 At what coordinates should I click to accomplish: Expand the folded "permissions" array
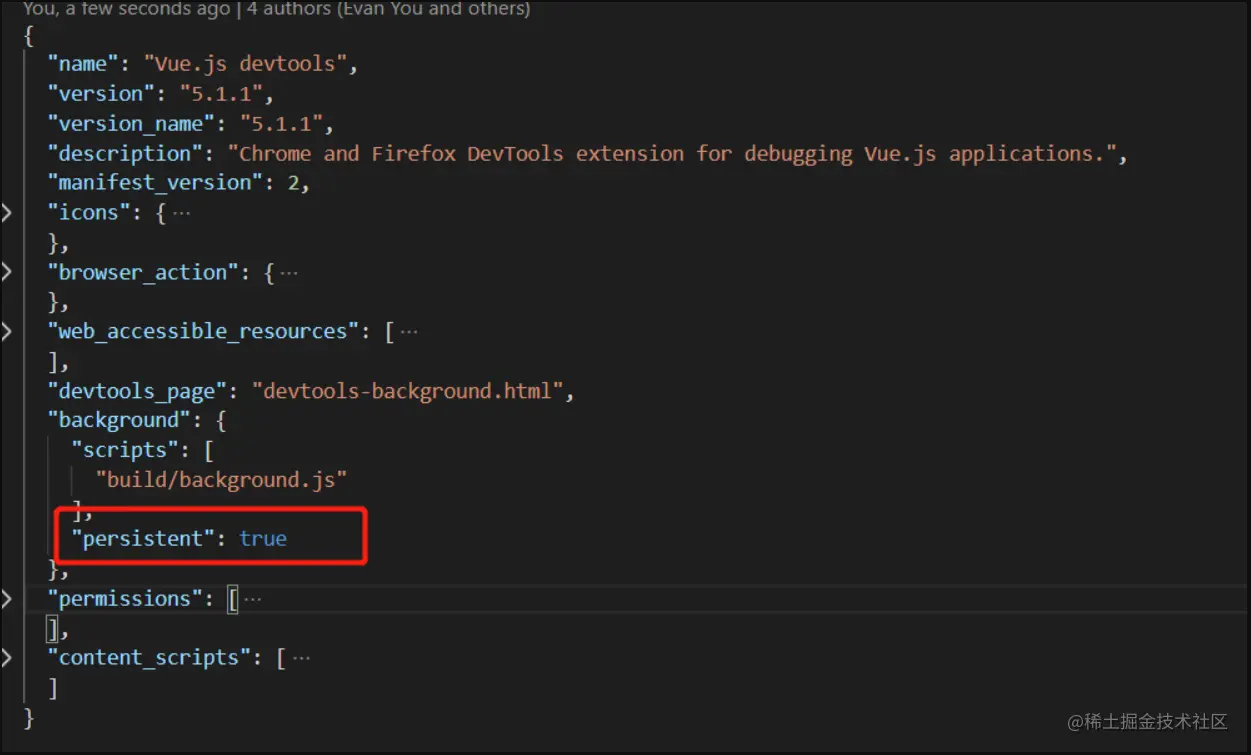pos(7,599)
